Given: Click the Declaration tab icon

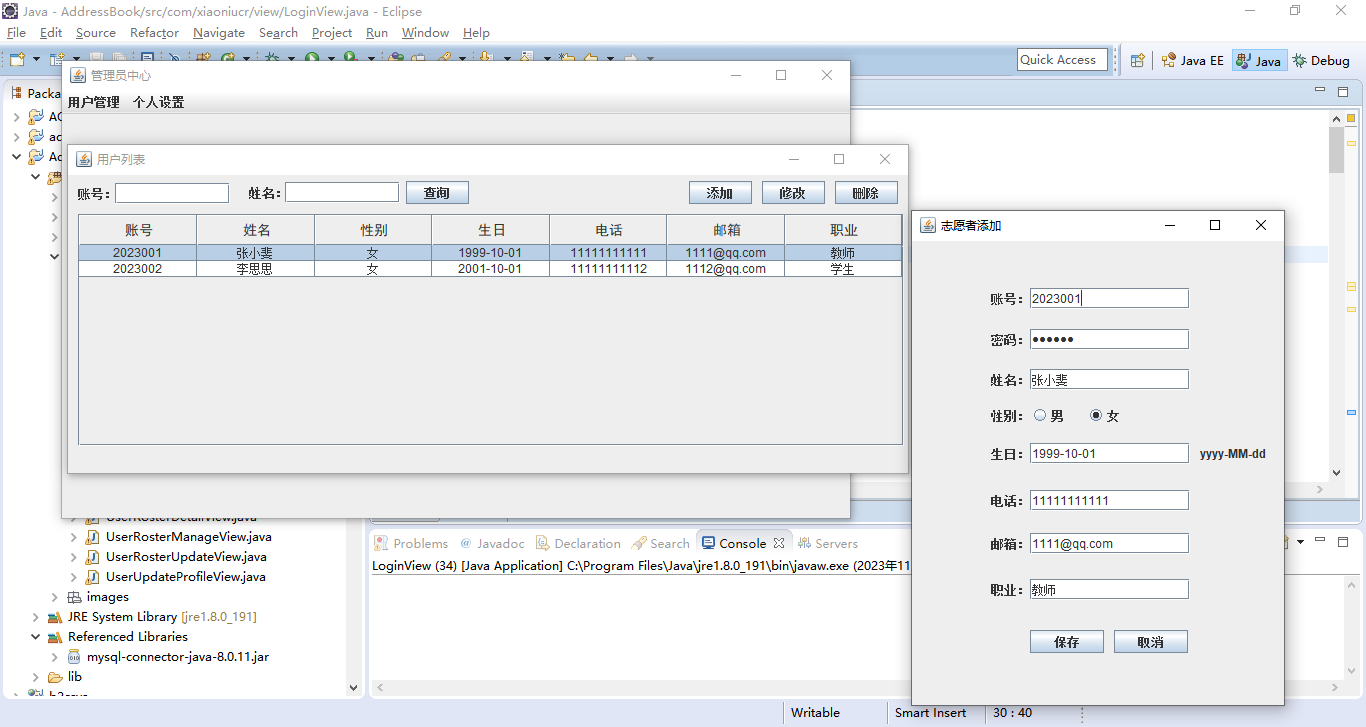Looking at the screenshot, I should click(543, 543).
